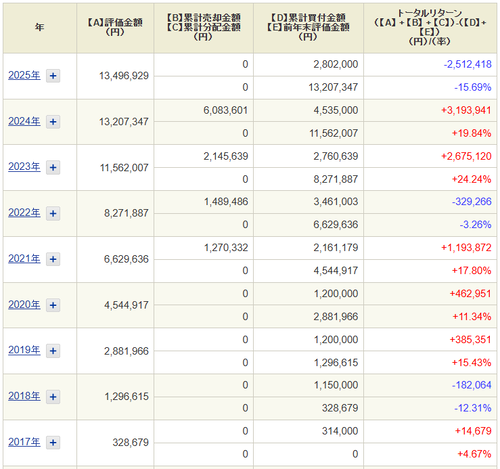This screenshot has height=469, width=500.
Task: Click the plus icon beside 2018年
Action: (x=53, y=397)
